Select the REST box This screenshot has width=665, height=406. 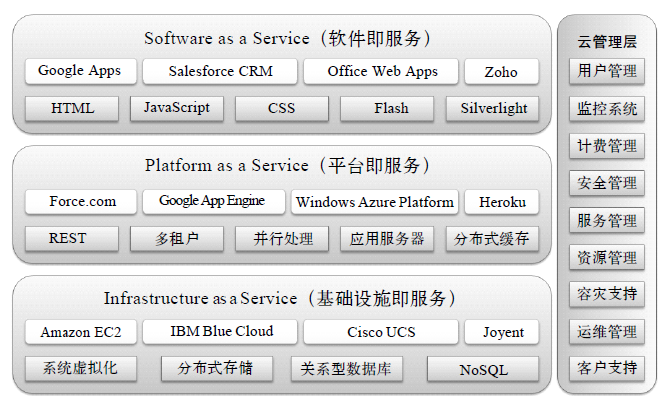(x=72, y=239)
